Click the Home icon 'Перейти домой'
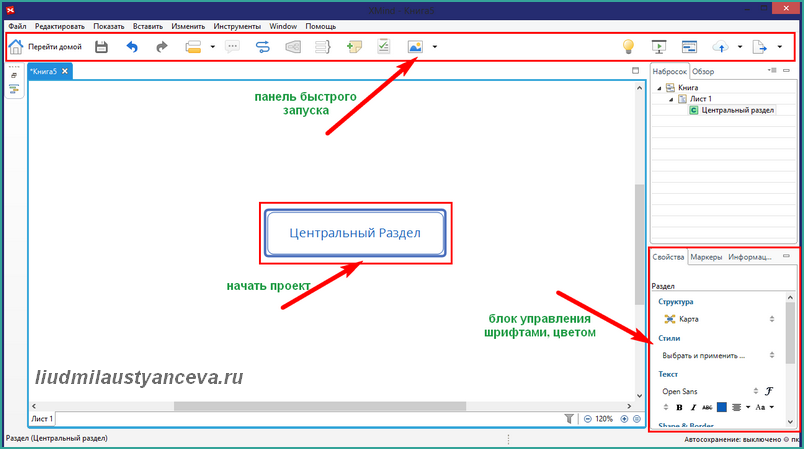 [x=16, y=47]
